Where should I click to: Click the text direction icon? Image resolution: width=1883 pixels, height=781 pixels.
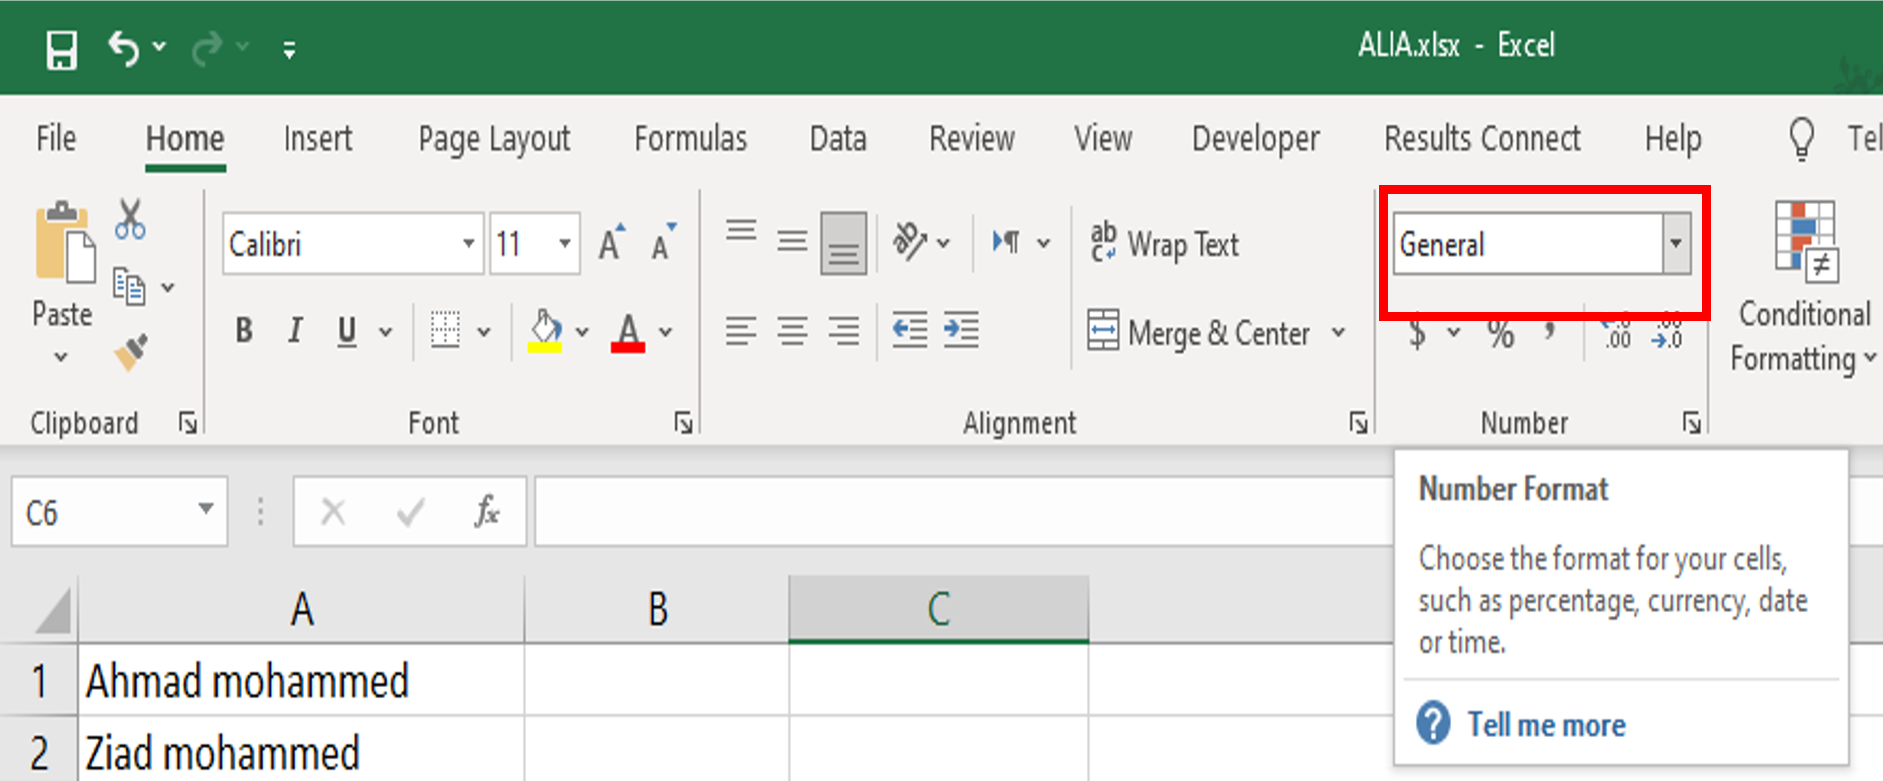click(1006, 242)
